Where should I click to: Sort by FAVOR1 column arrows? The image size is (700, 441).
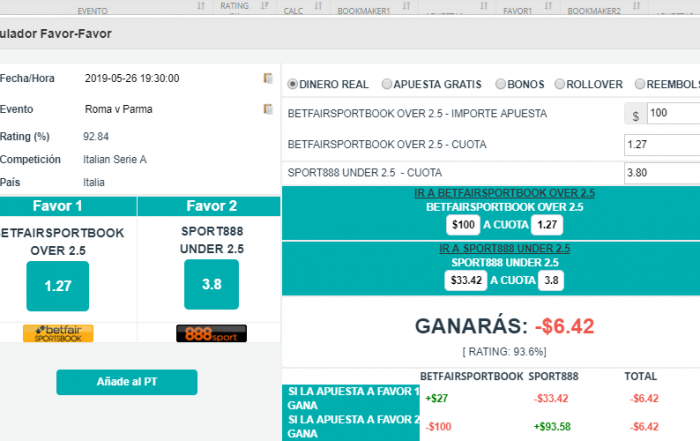pos(548,6)
